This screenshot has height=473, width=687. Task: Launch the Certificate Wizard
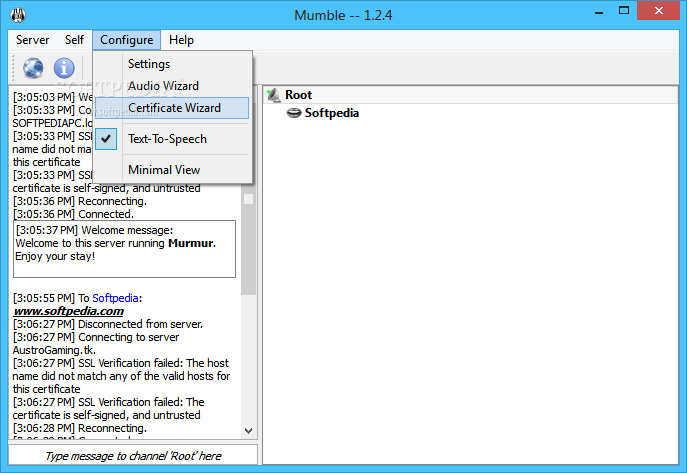point(172,108)
